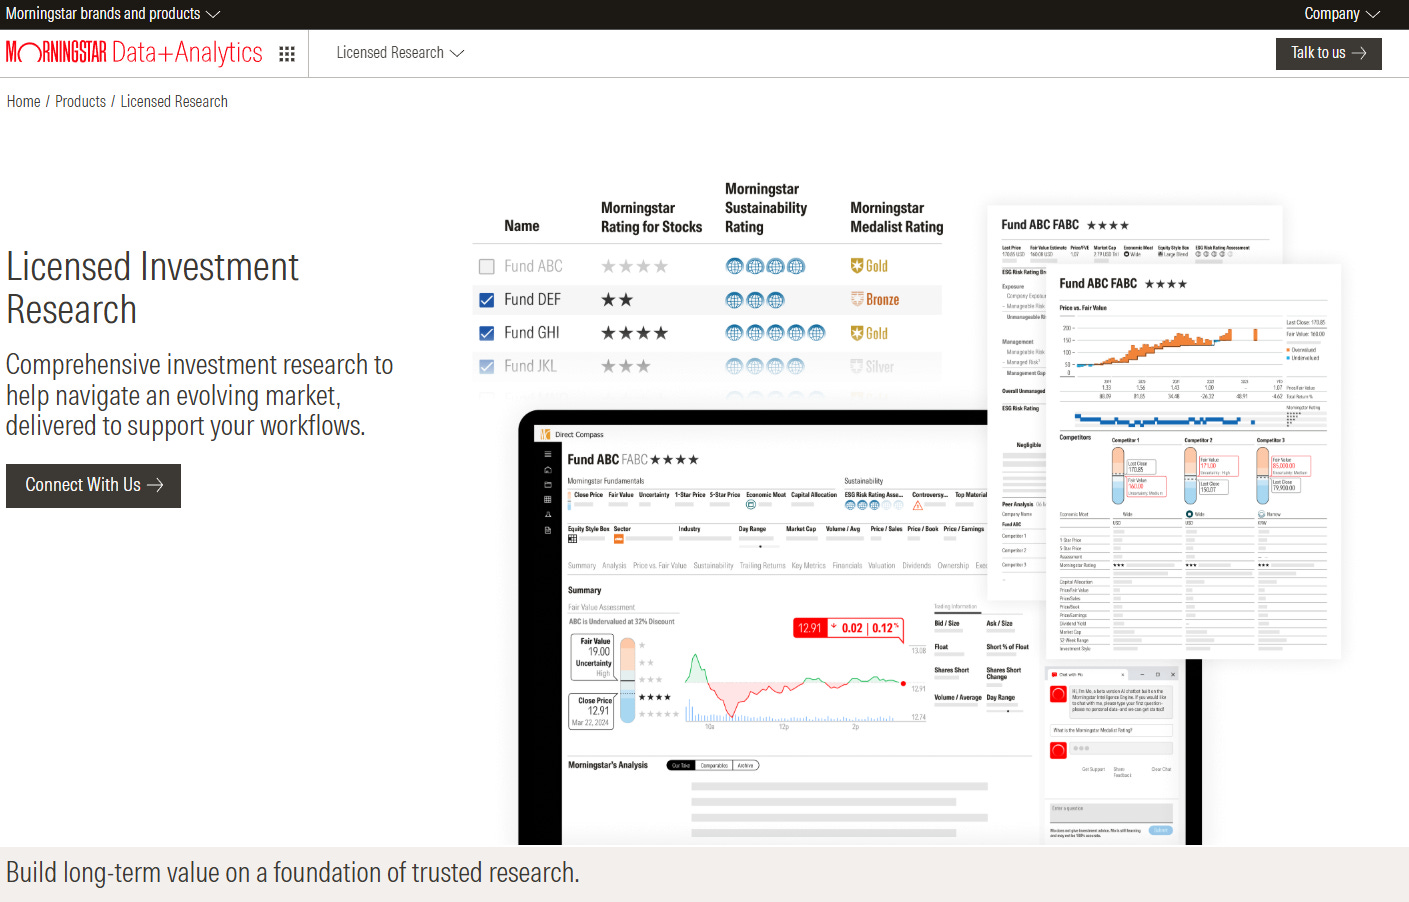Click the Economic Moat icon
Screen dimensions: 1409x902
pyautogui.click(x=751, y=504)
